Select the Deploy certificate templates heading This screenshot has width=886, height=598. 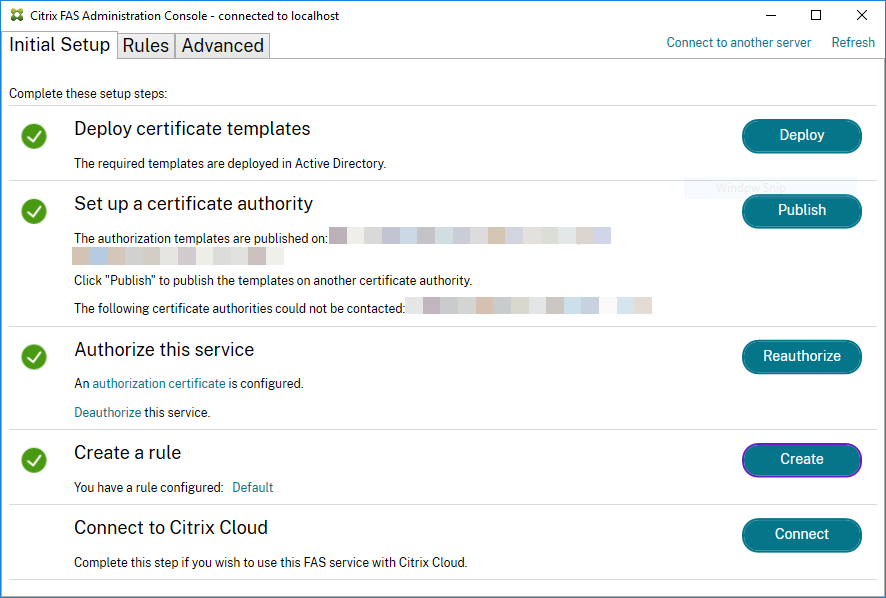coord(192,129)
